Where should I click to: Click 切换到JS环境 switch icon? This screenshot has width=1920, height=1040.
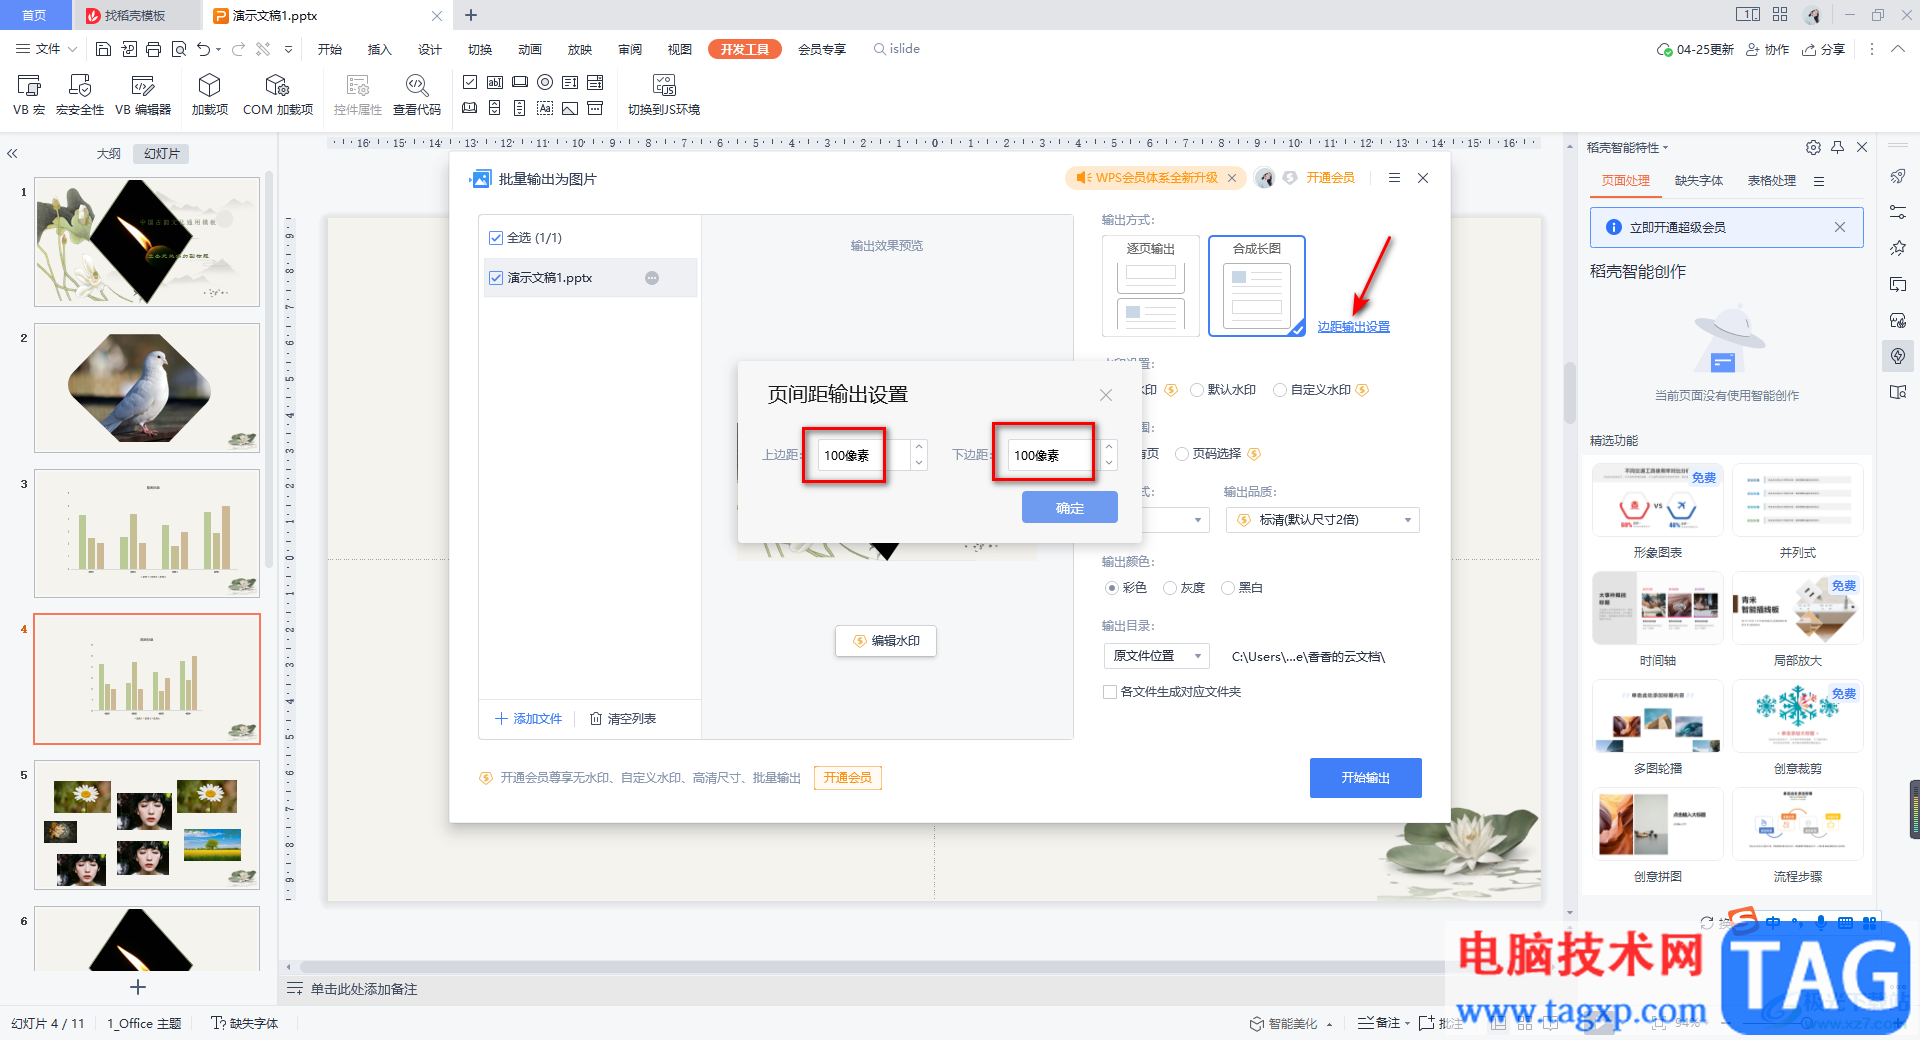click(x=664, y=94)
